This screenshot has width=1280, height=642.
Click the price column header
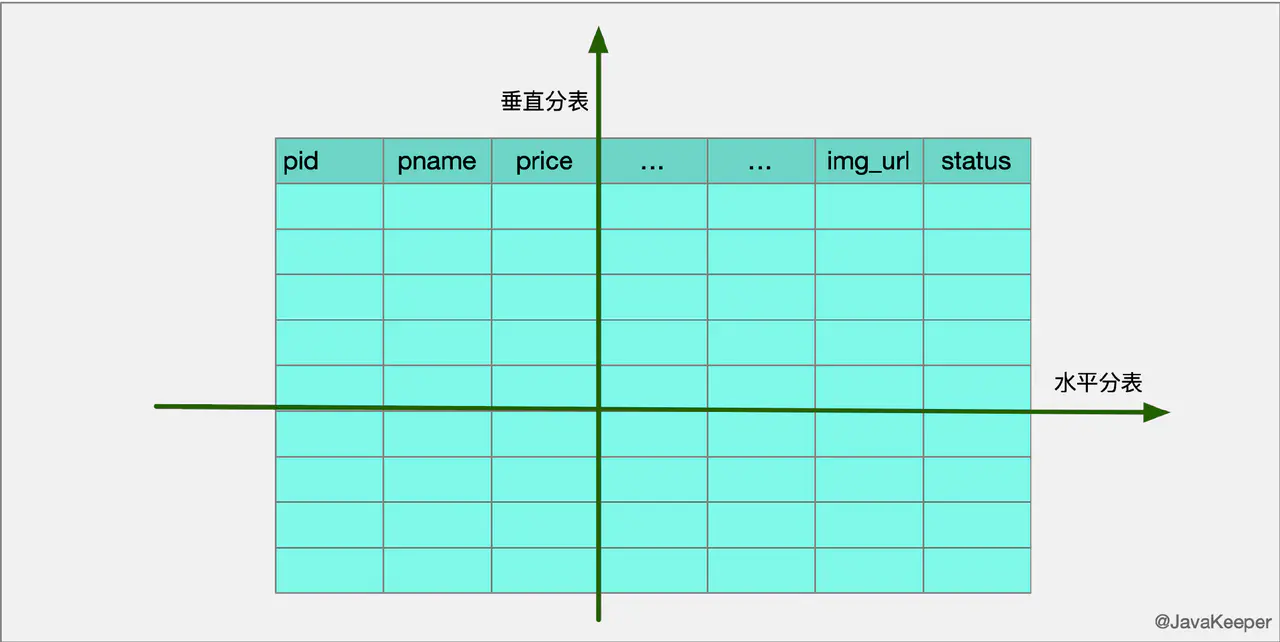(544, 160)
